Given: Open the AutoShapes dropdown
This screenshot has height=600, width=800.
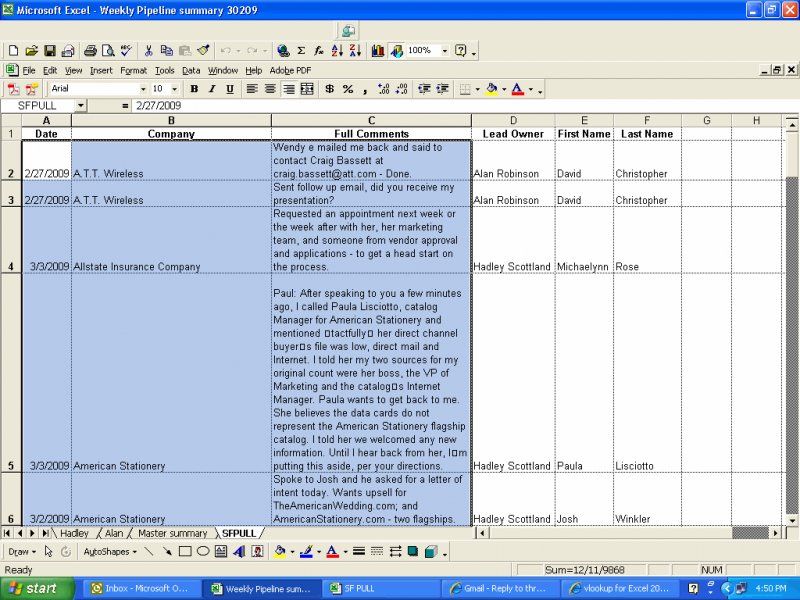Looking at the screenshot, I should coord(110,552).
